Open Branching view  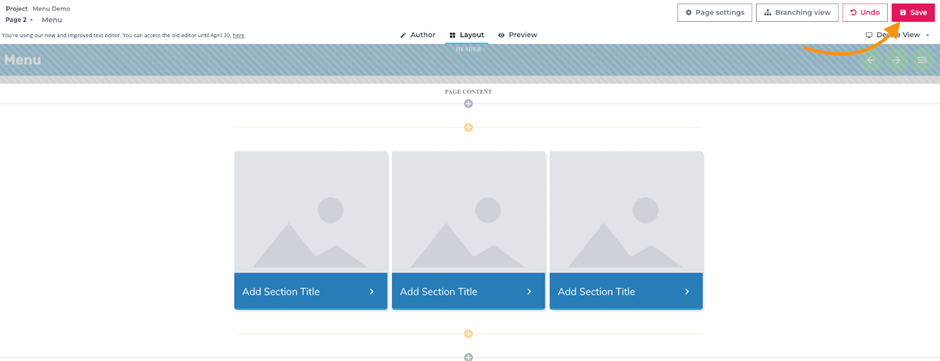(797, 13)
